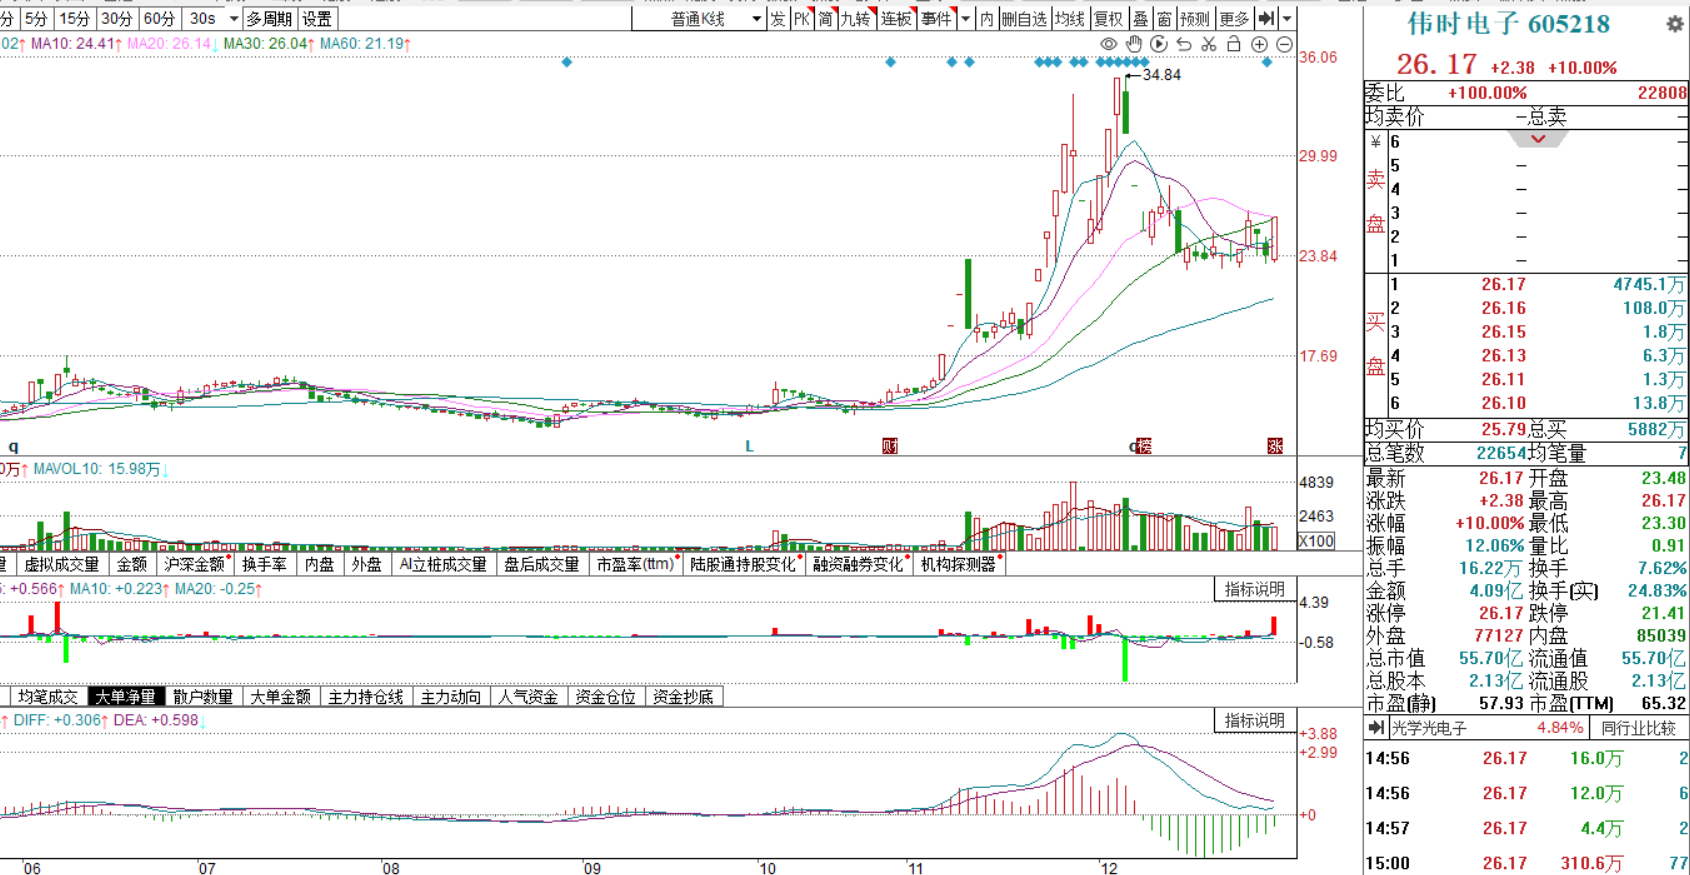Screen dimensions: 1690x875
Task: Select the 主力持仓线 tab
Action: 366,696
